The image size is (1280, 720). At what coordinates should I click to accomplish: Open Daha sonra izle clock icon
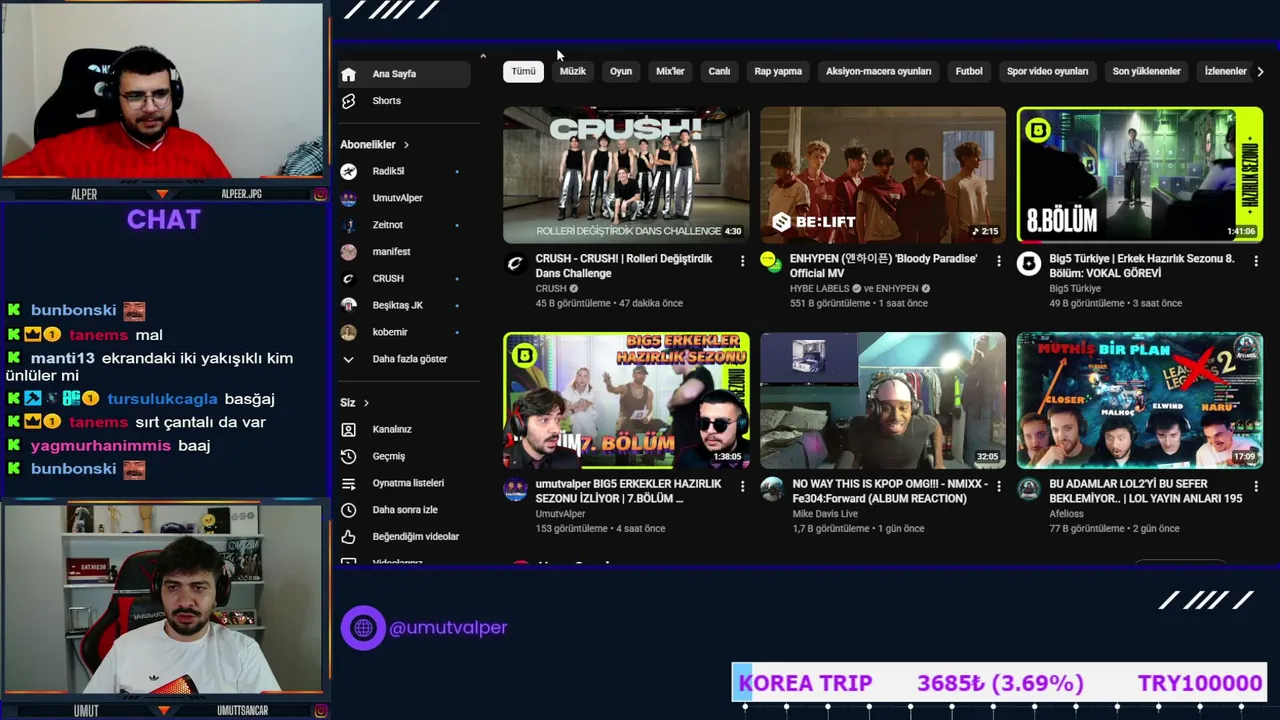pyautogui.click(x=348, y=510)
